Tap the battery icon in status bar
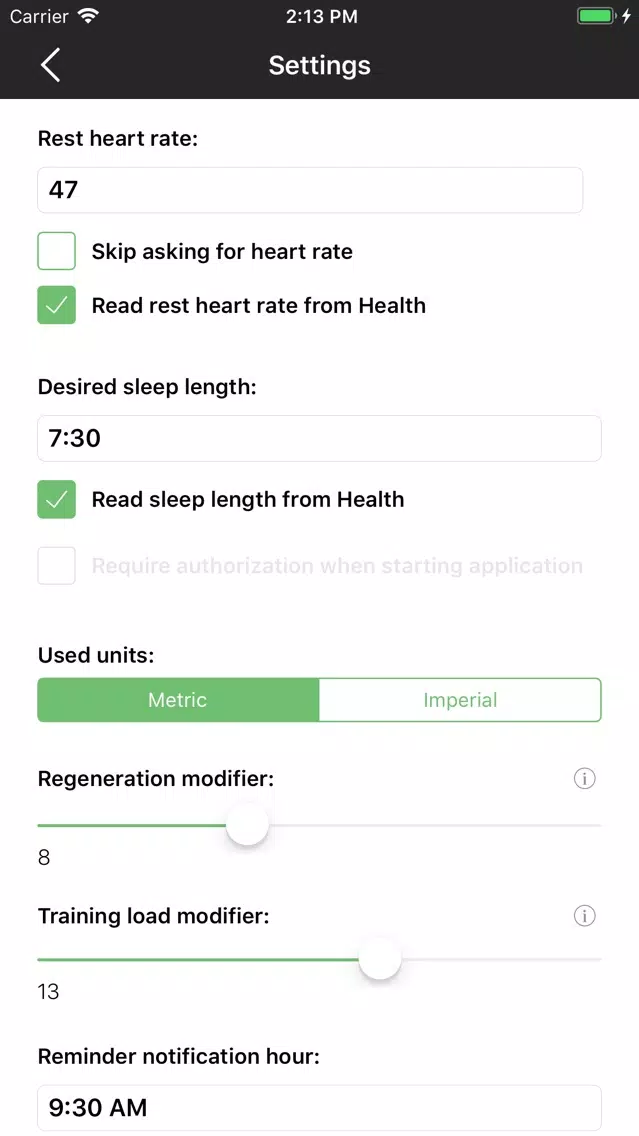639x1136 pixels. click(x=597, y=17)
